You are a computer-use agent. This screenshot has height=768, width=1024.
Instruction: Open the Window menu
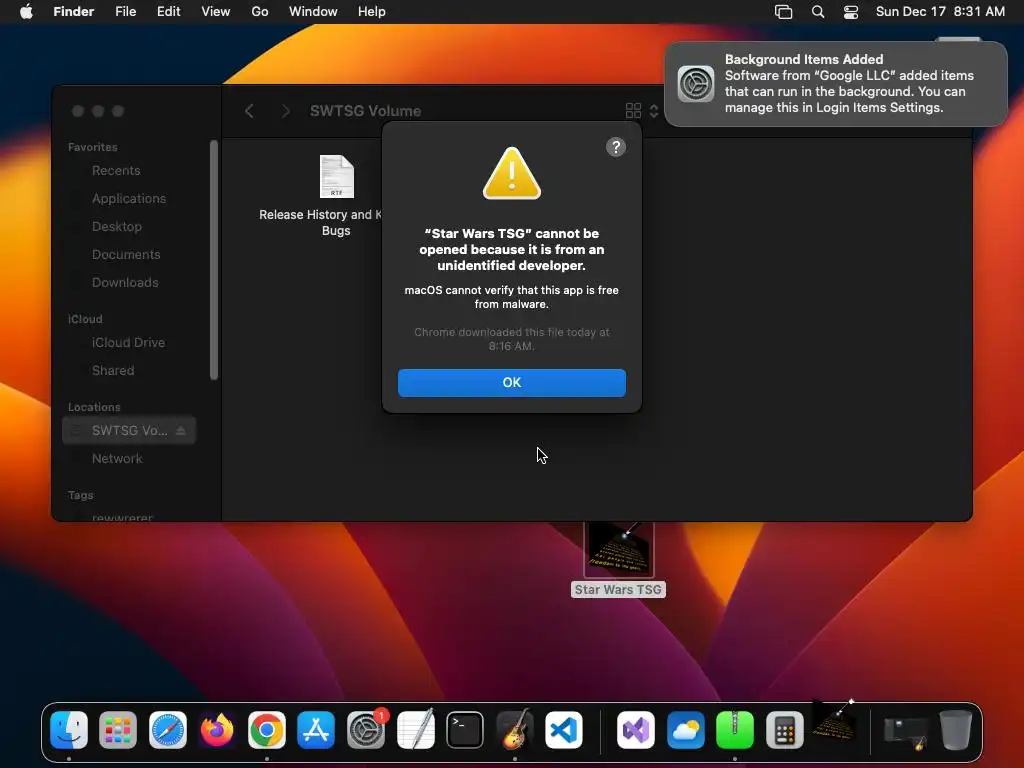[313, 12]
